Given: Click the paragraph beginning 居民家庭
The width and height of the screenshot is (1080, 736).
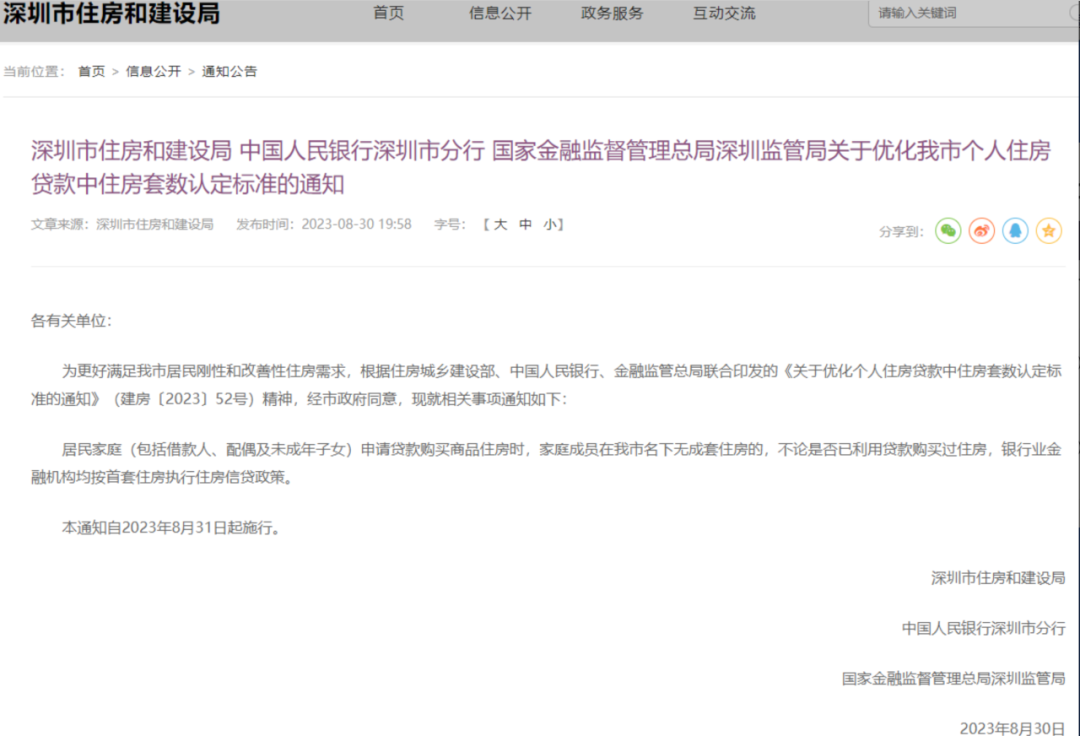Looking at the screenshot, I should pyautogui.click(x=546, y=463).
